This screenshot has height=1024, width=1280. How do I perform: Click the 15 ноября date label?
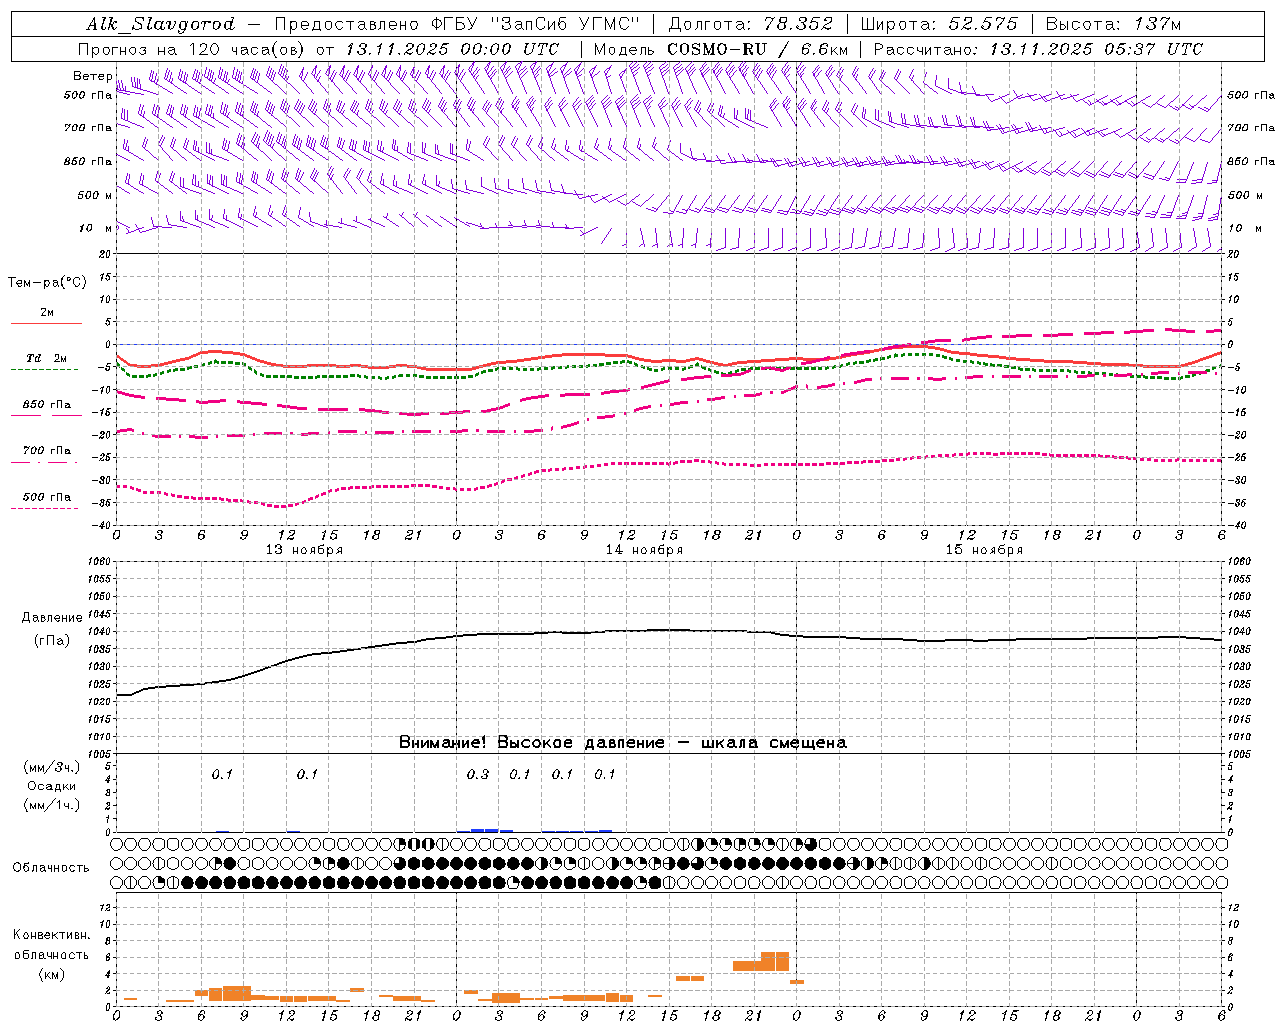point(984,550)
